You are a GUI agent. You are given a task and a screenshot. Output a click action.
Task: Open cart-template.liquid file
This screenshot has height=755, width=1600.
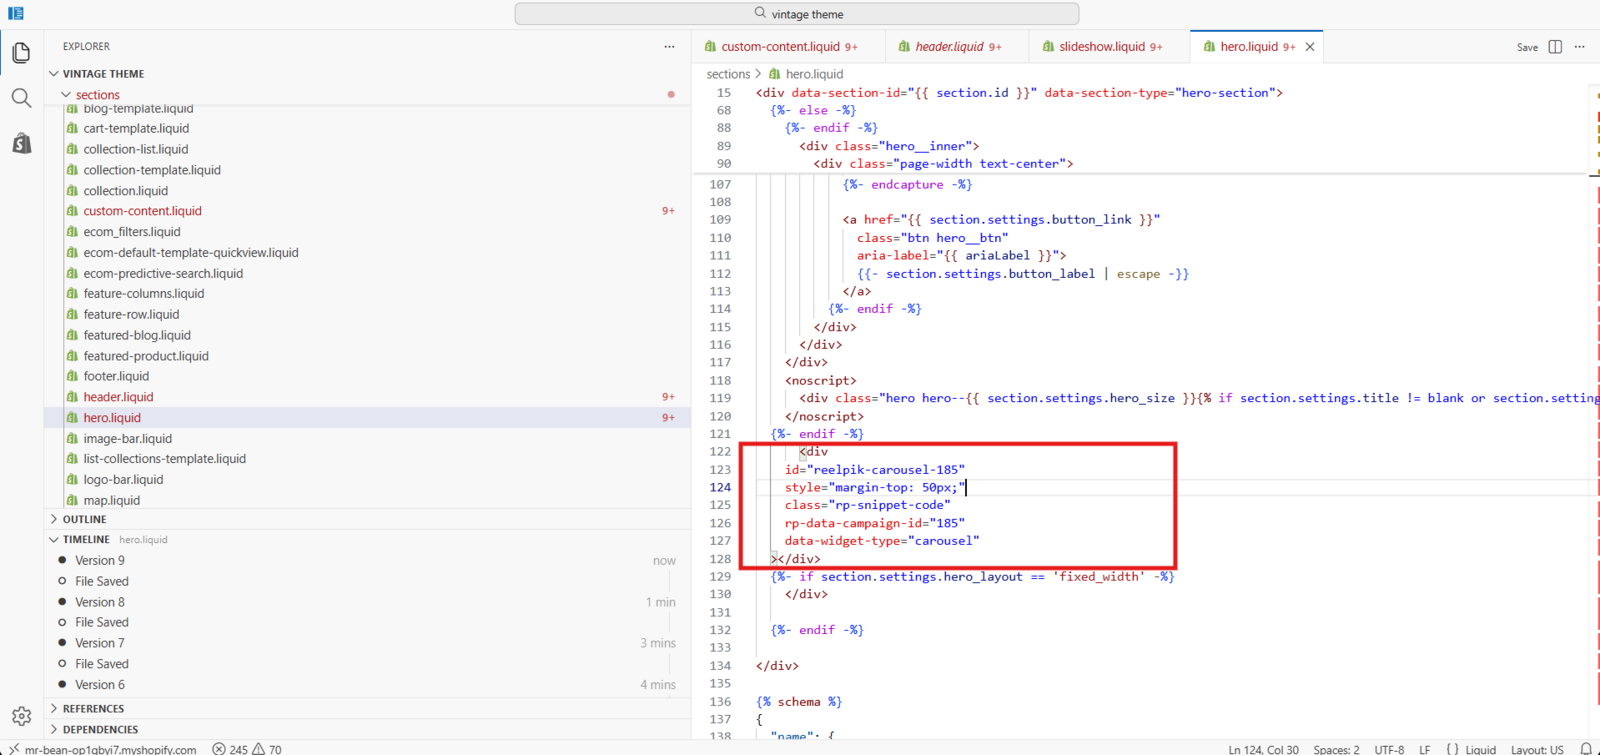pos(136,128)
